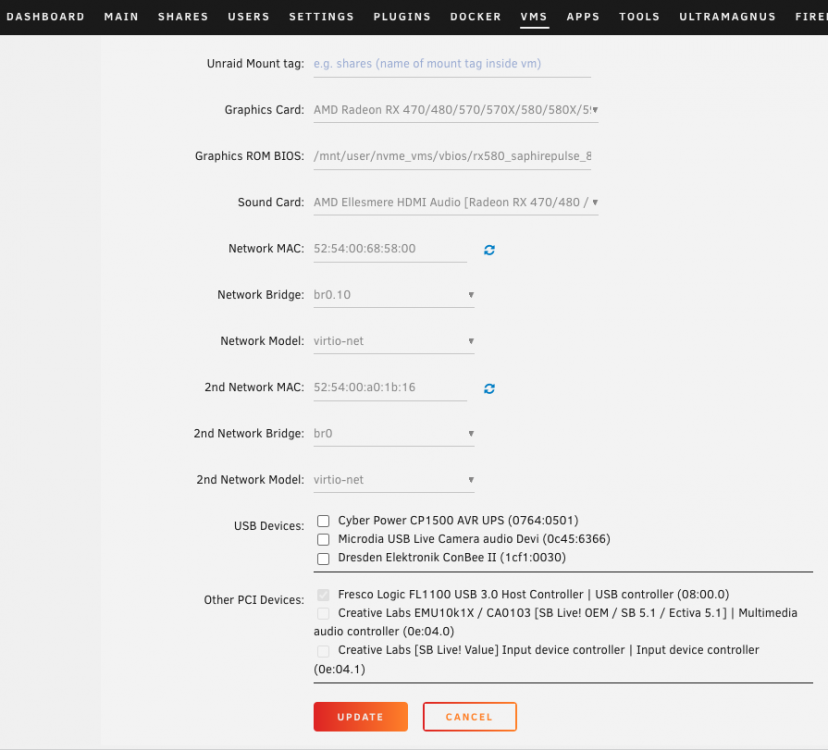Open 2nd Network Bridge br0 dropdown
Viewport: 828px width, 750px height.
point(394,434)
